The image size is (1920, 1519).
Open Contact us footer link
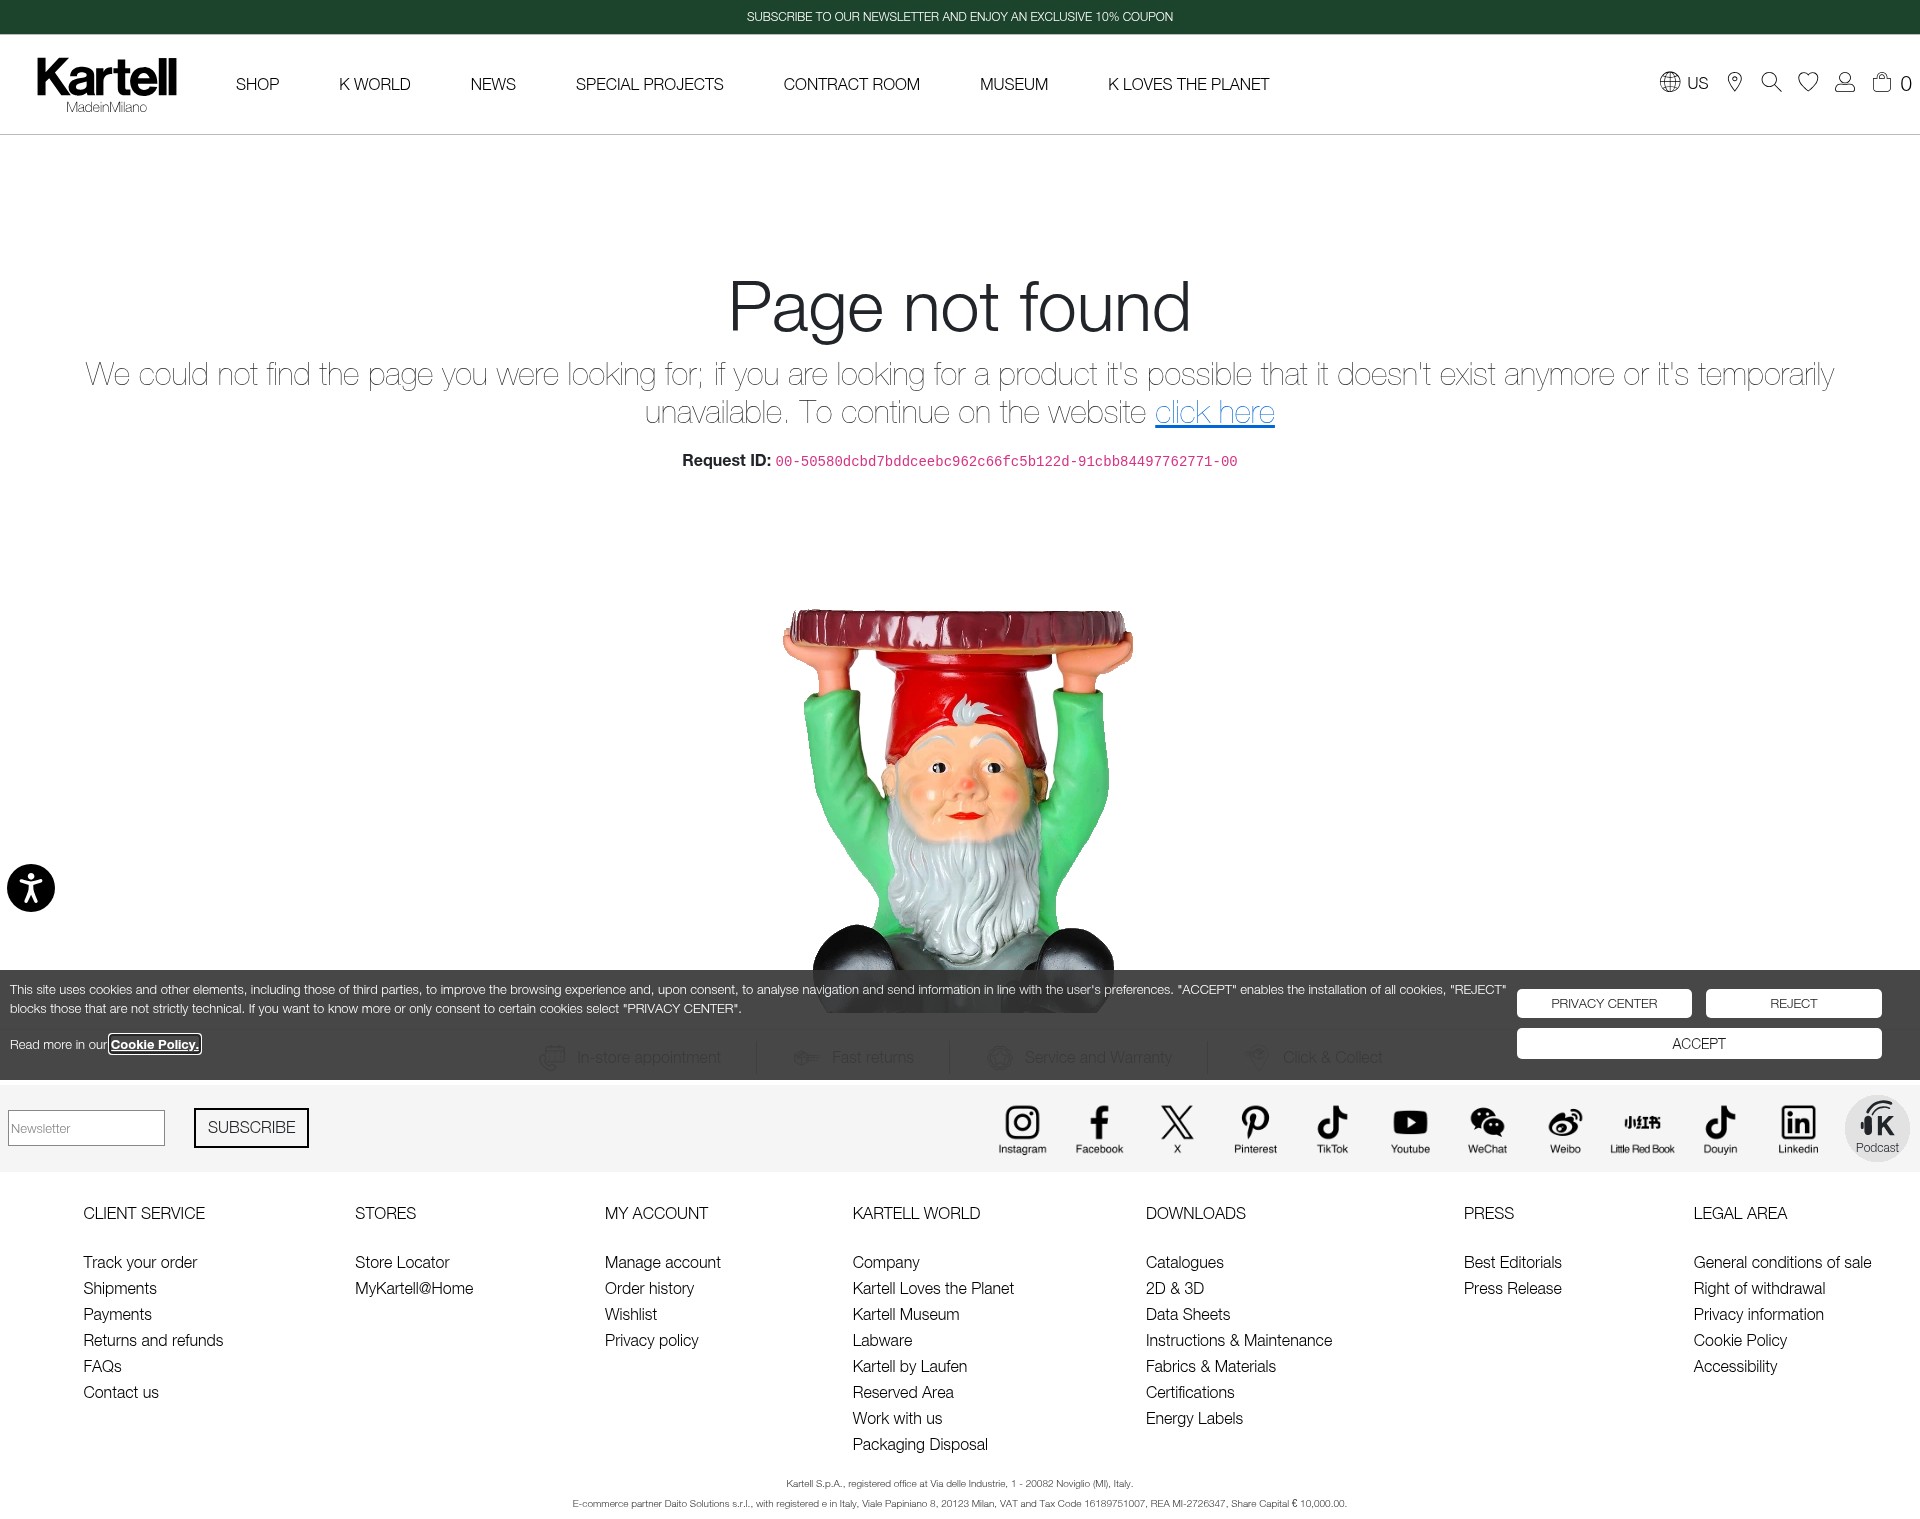point(121,1392)
